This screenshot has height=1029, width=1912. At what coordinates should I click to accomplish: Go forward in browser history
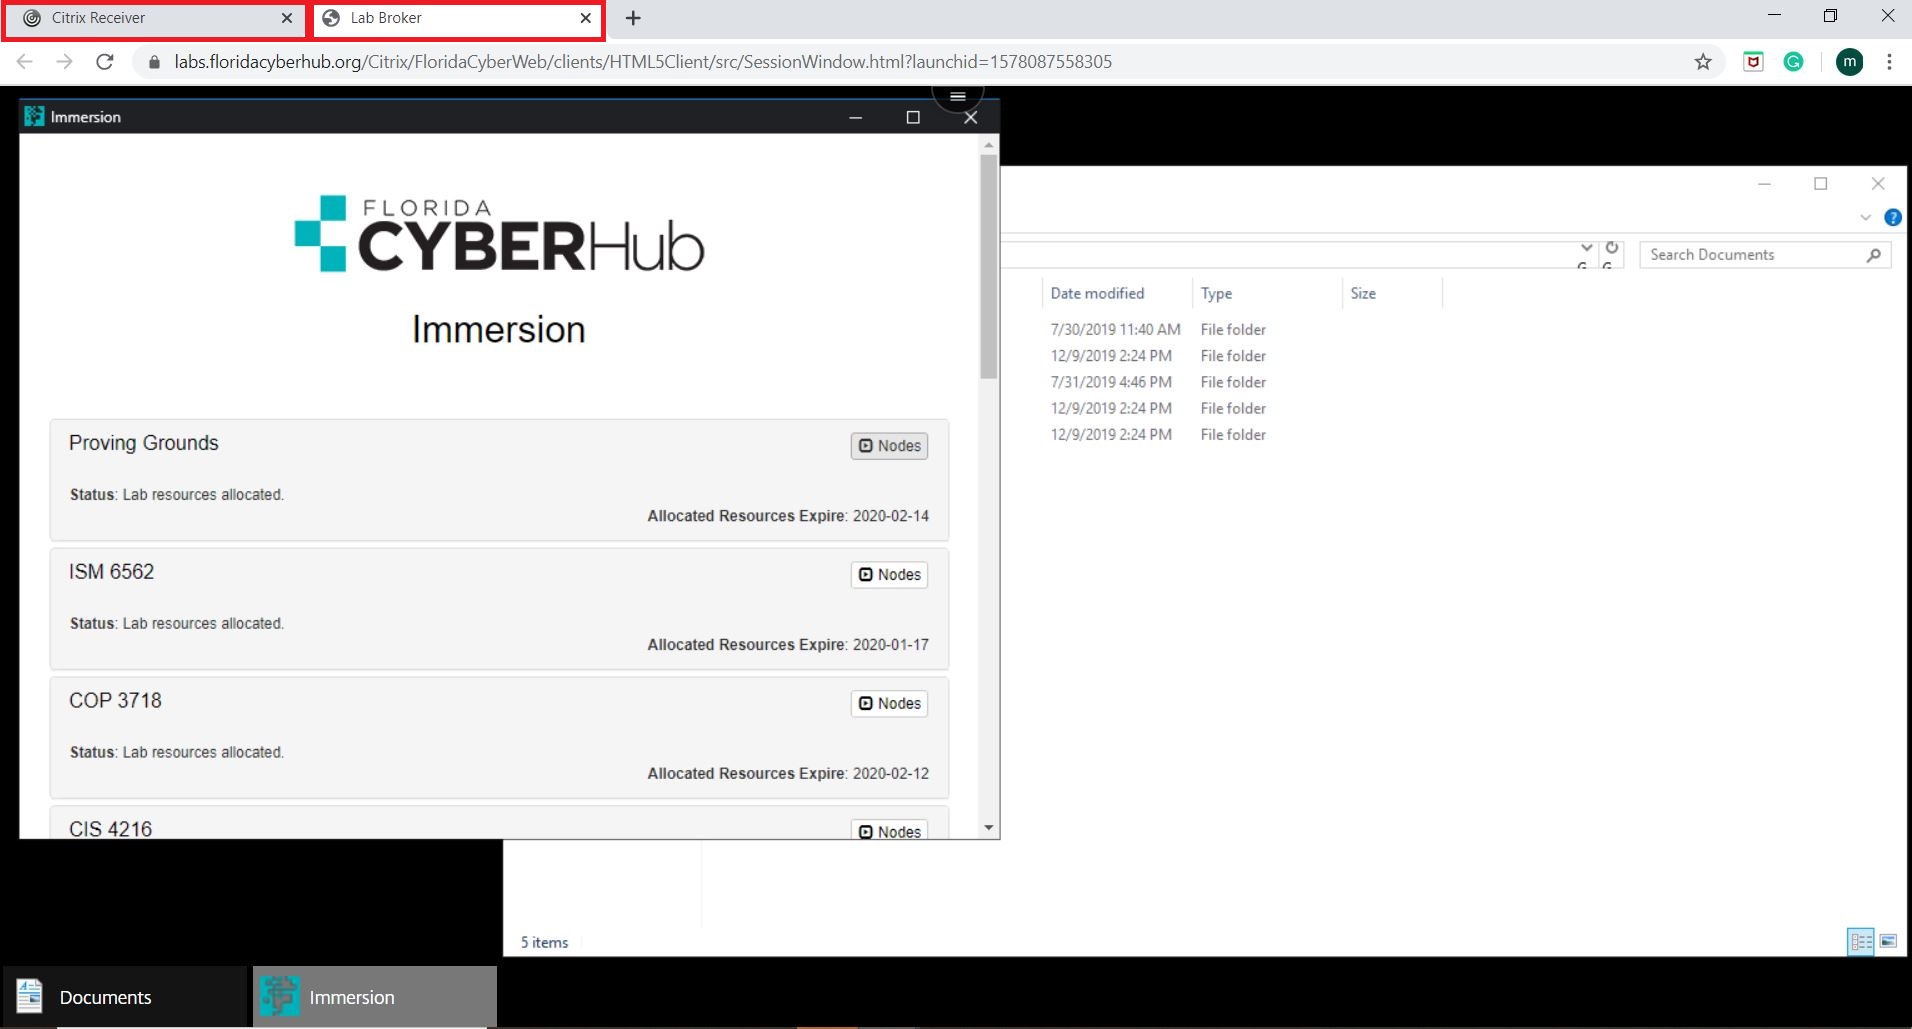[x=64, y=62]
